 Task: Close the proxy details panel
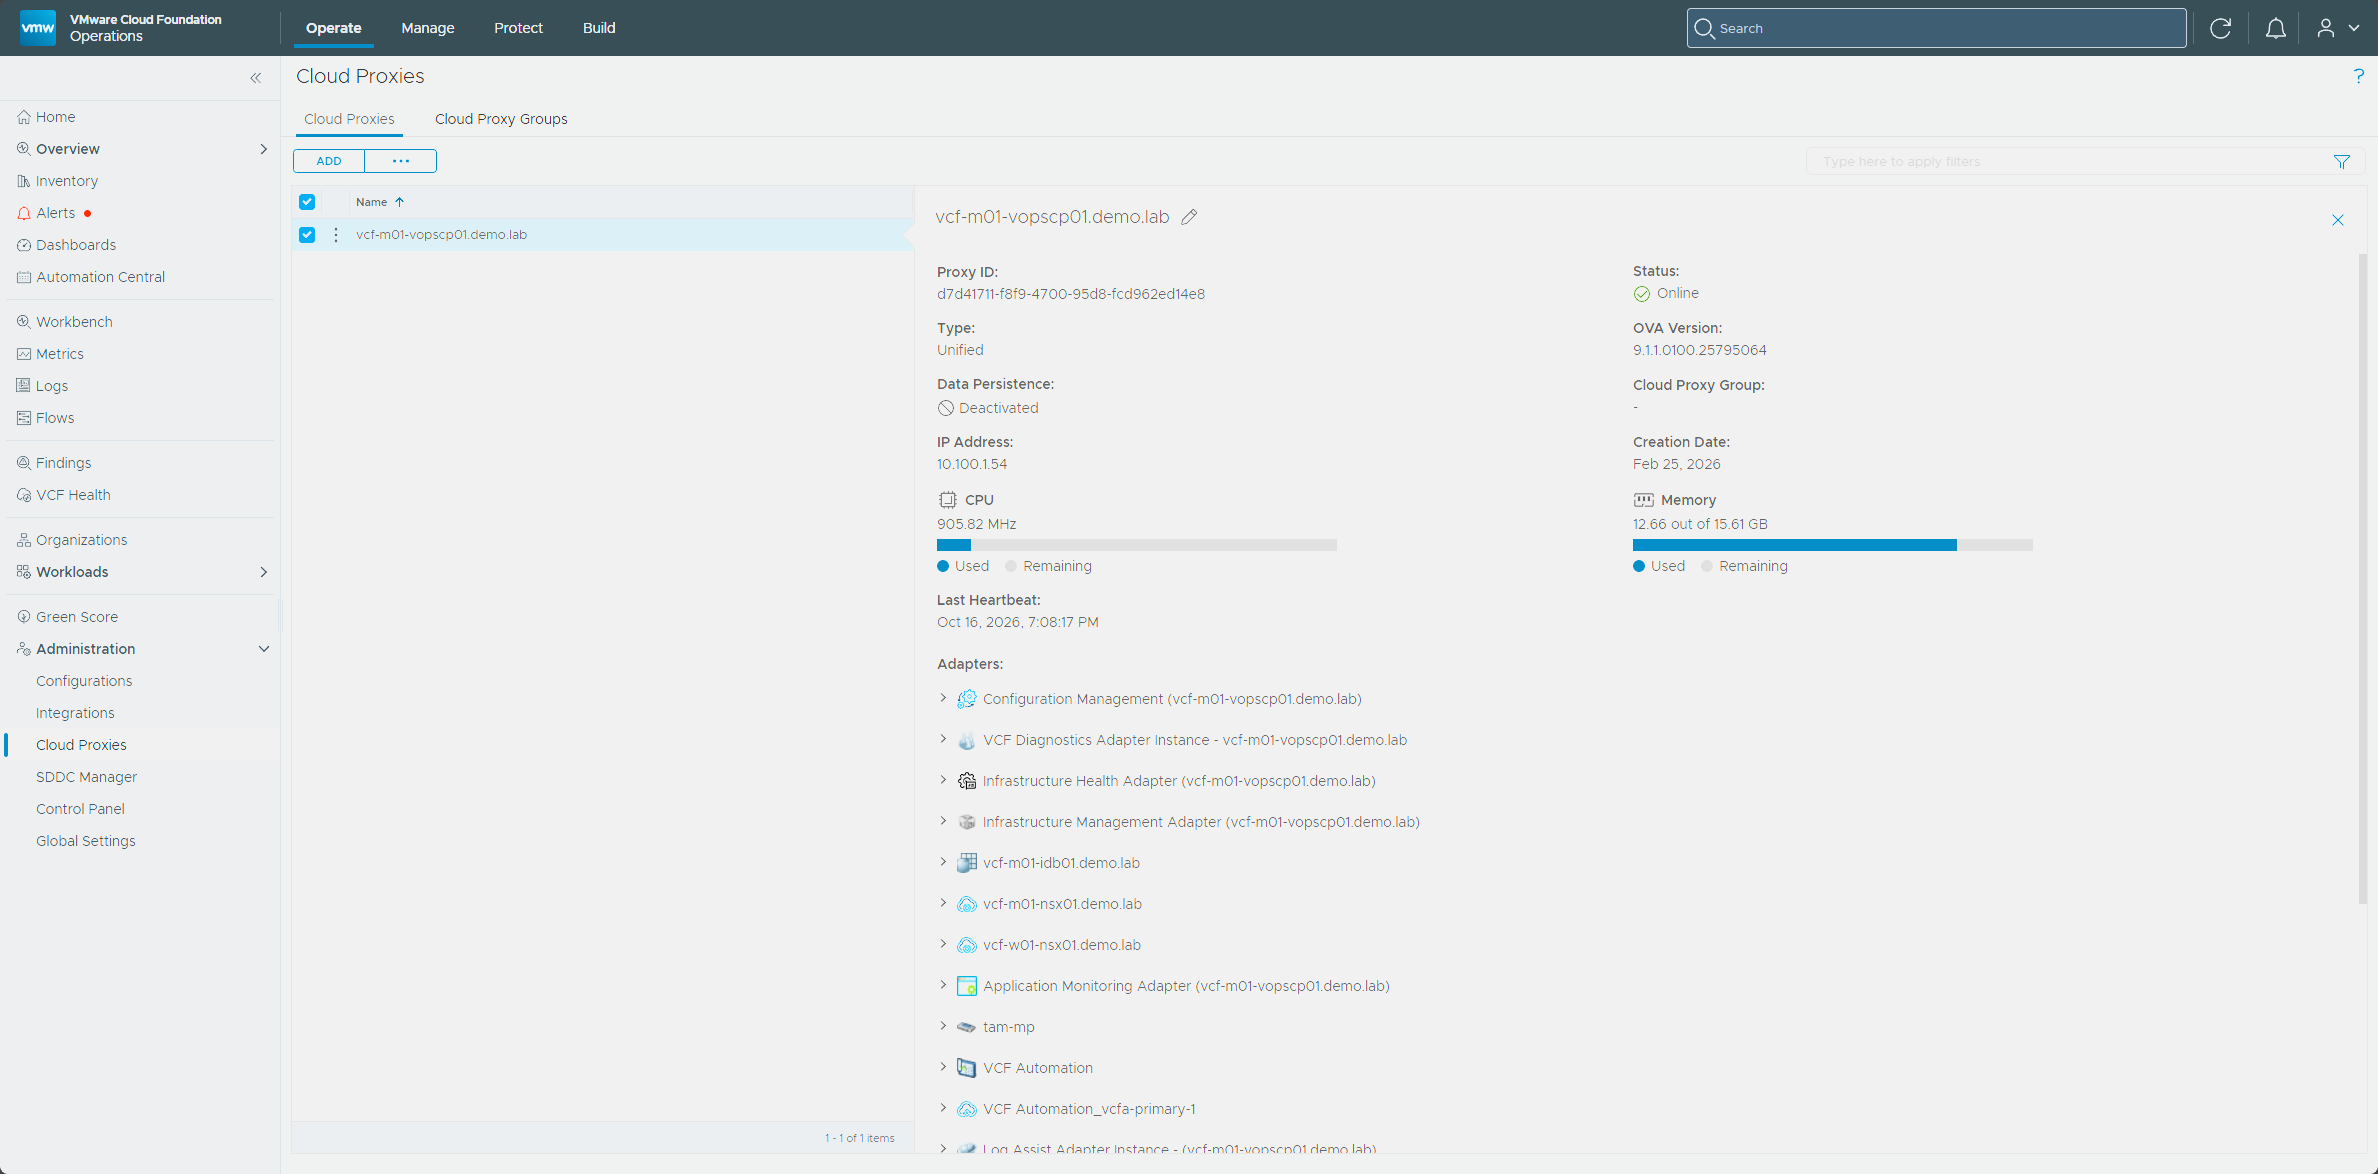point(2337,220)
